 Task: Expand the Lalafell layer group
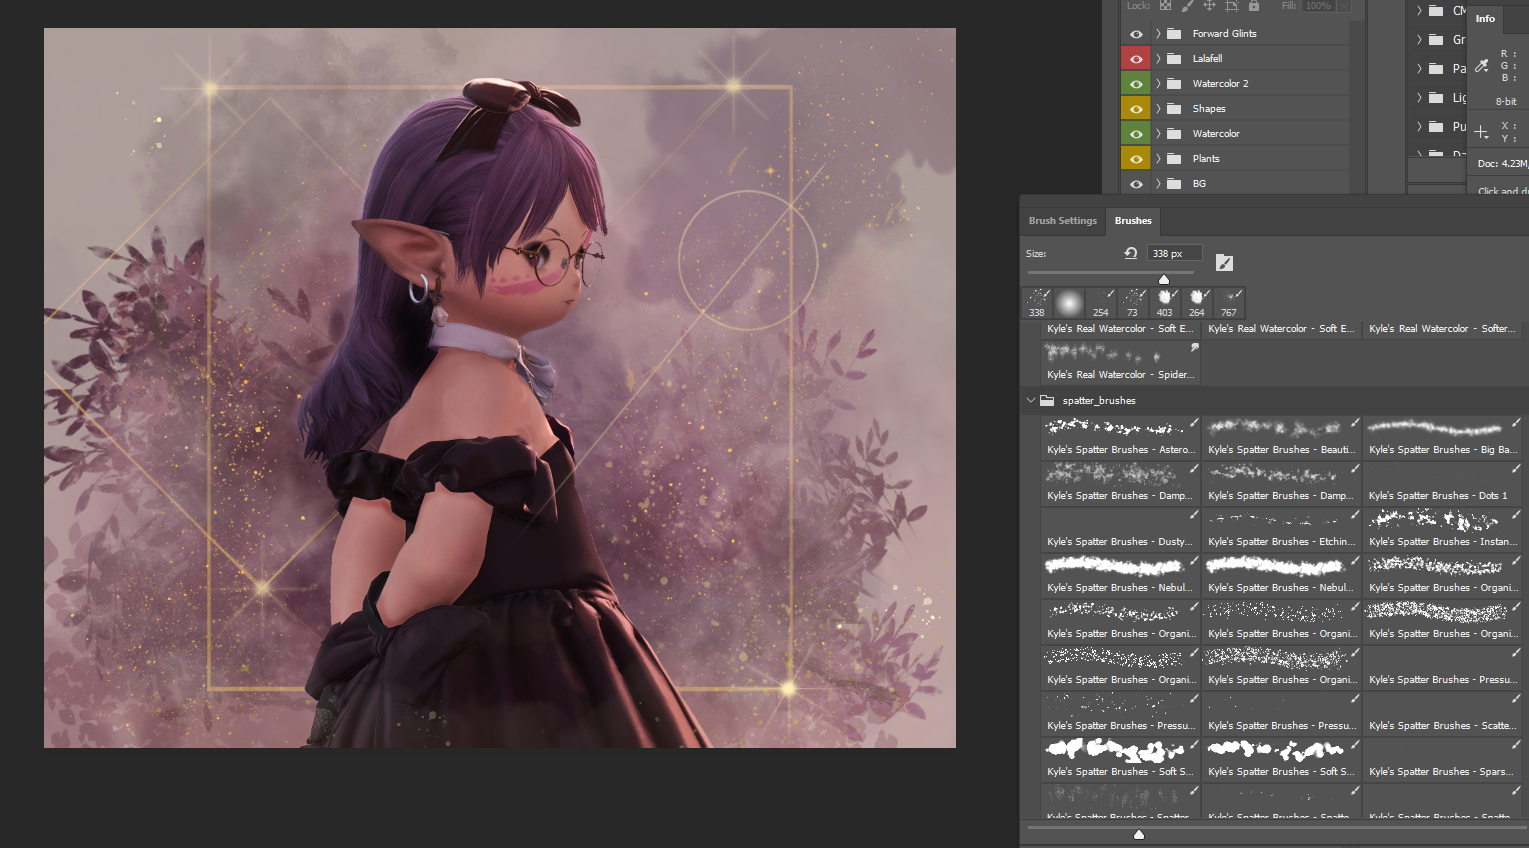[x=1158, y=59]
